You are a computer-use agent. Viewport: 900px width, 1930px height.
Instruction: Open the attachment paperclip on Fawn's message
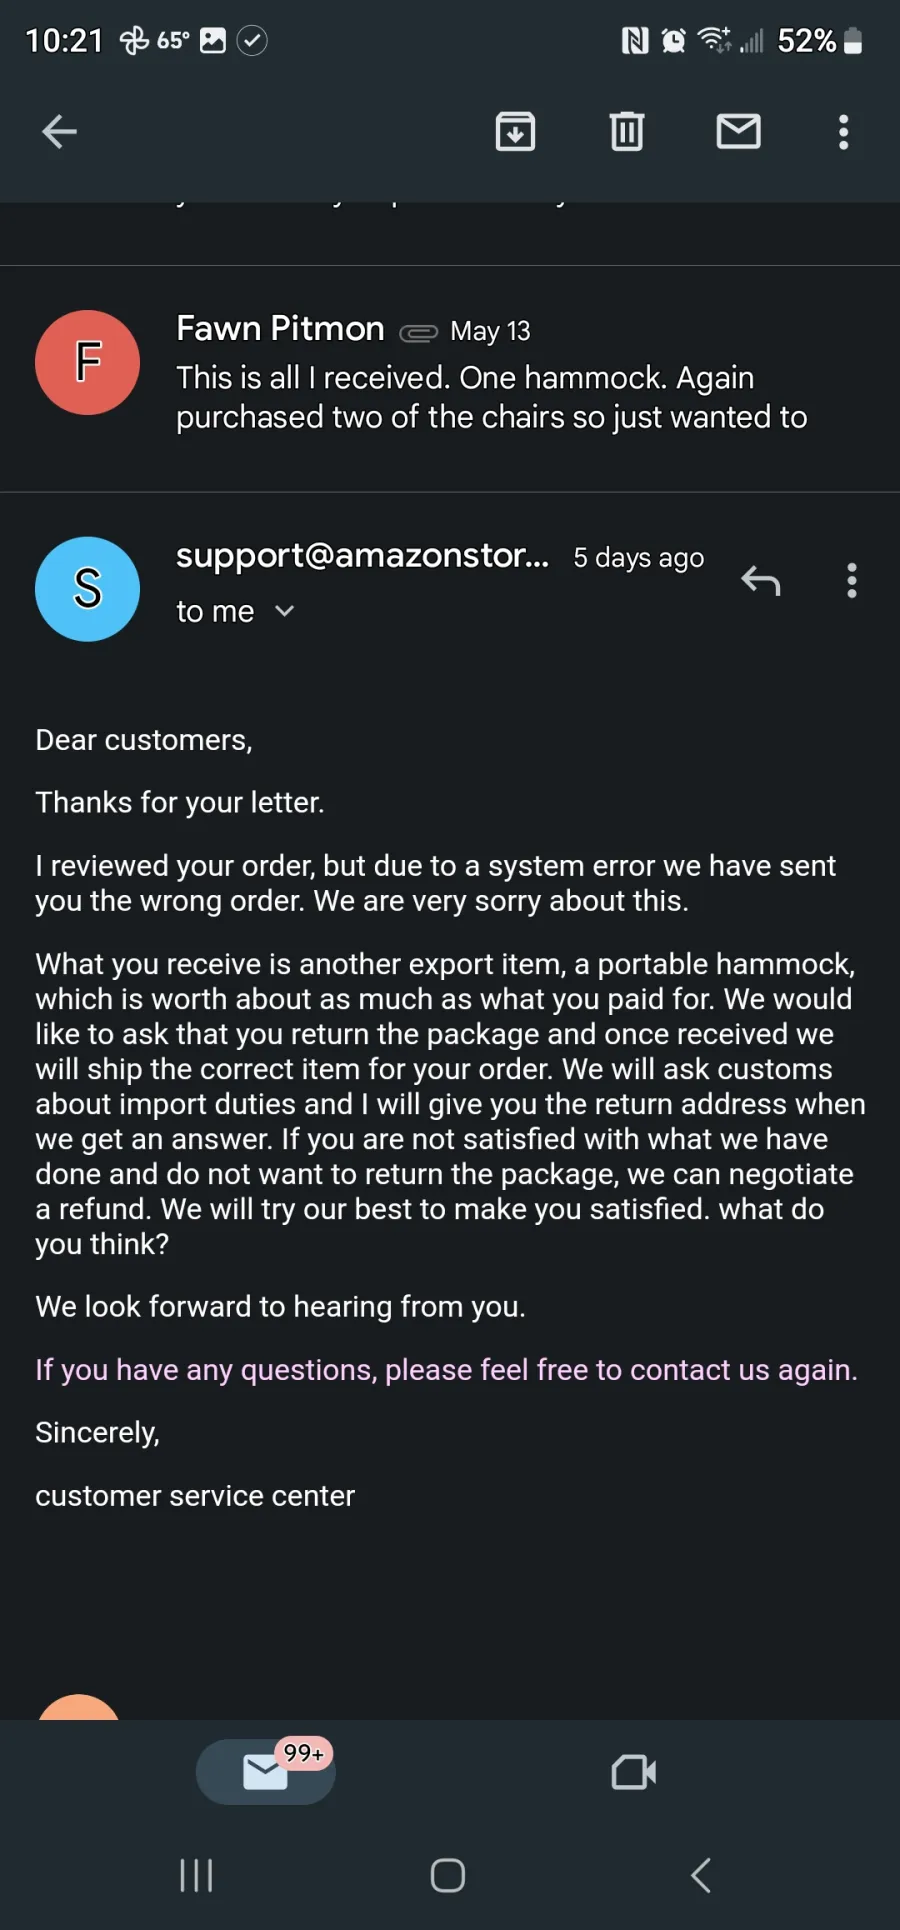[418, 333]
